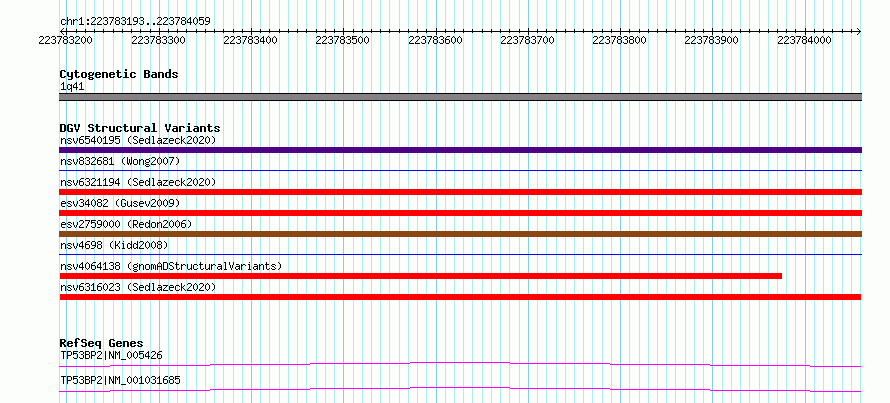Screen dimensions: 890x403
Task: Open the DGV Structural Variants track title
Action: pyautogui.click(x=140, y=128)
